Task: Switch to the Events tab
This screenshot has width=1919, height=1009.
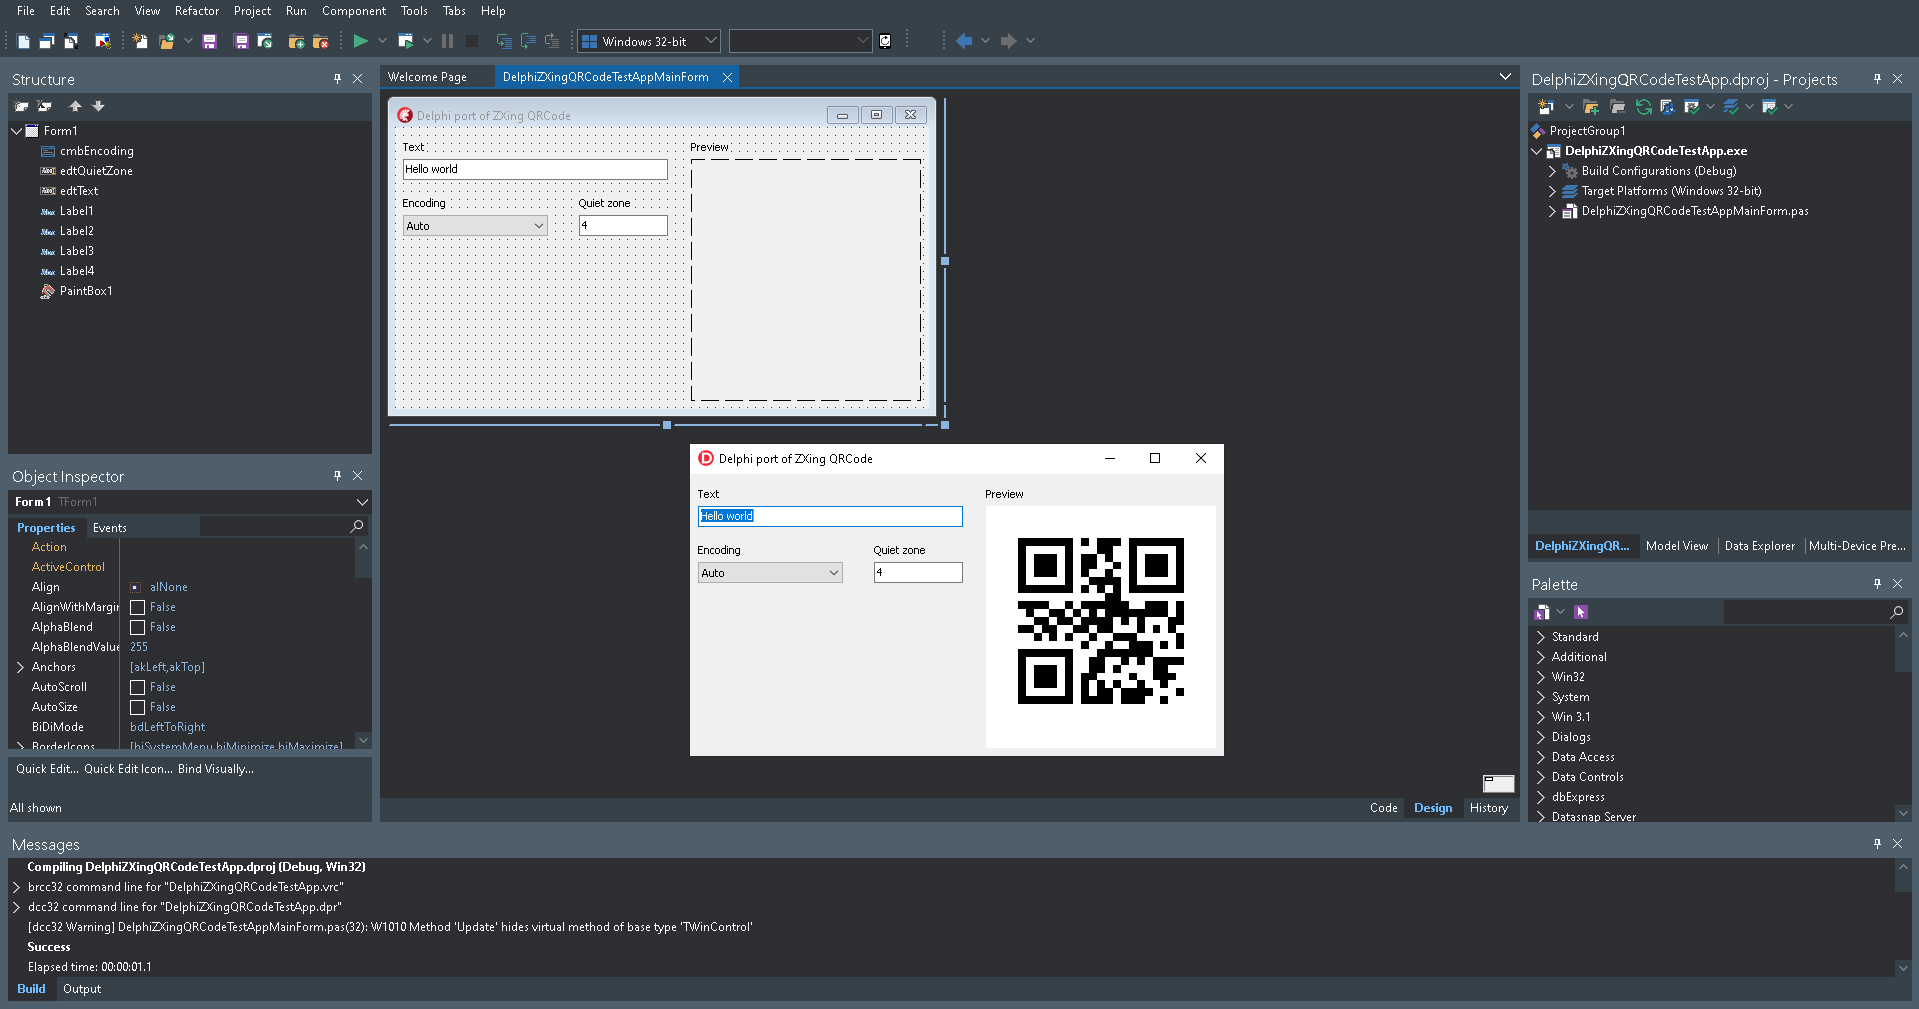Action: (x=110, y=528)
